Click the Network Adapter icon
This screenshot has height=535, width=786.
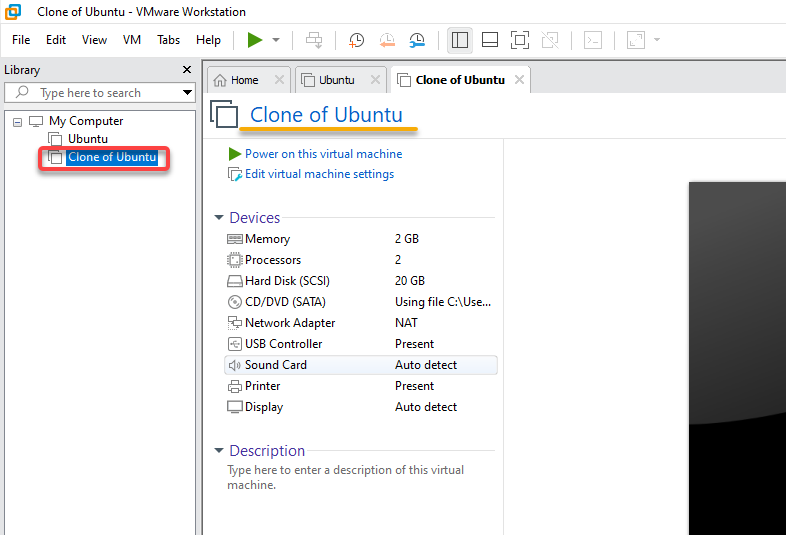(235, 323)
